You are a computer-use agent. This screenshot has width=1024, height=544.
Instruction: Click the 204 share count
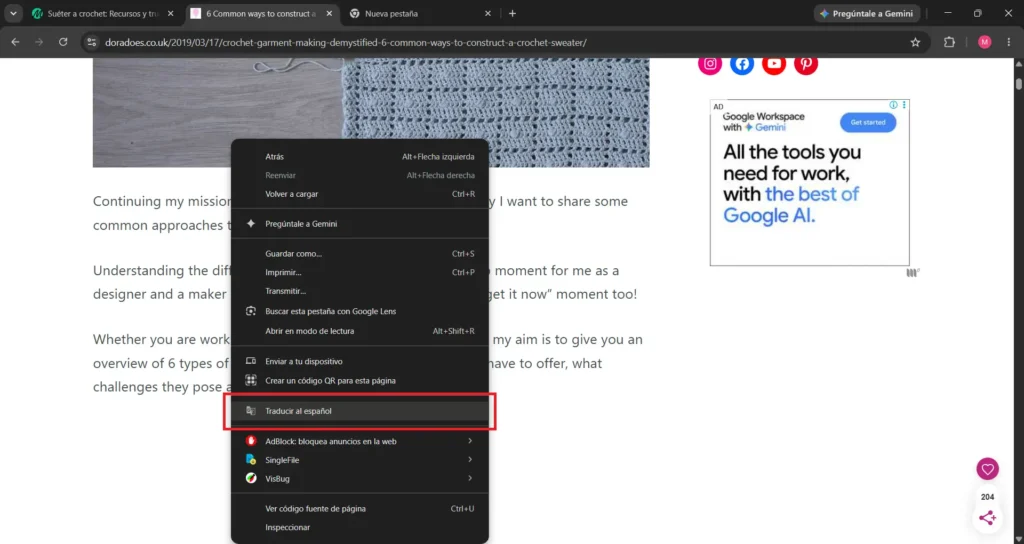(987, 496)
